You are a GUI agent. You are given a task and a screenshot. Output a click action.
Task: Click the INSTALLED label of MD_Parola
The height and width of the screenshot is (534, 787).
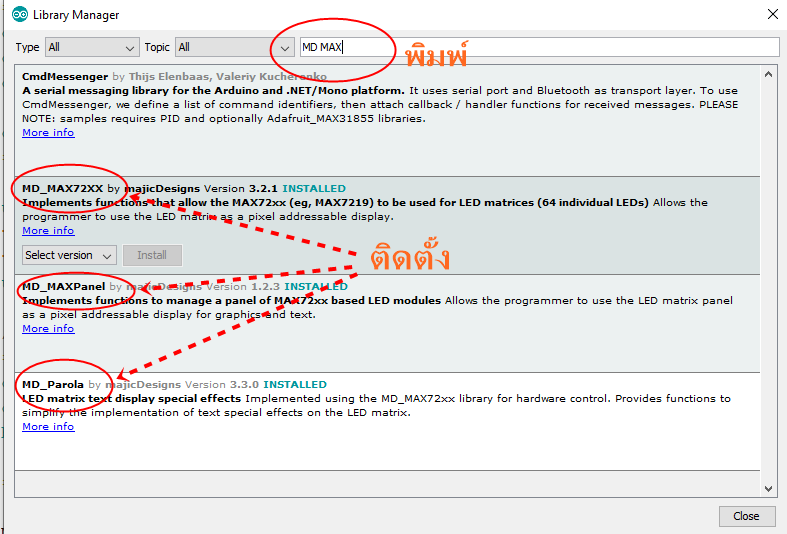(295, 384)
